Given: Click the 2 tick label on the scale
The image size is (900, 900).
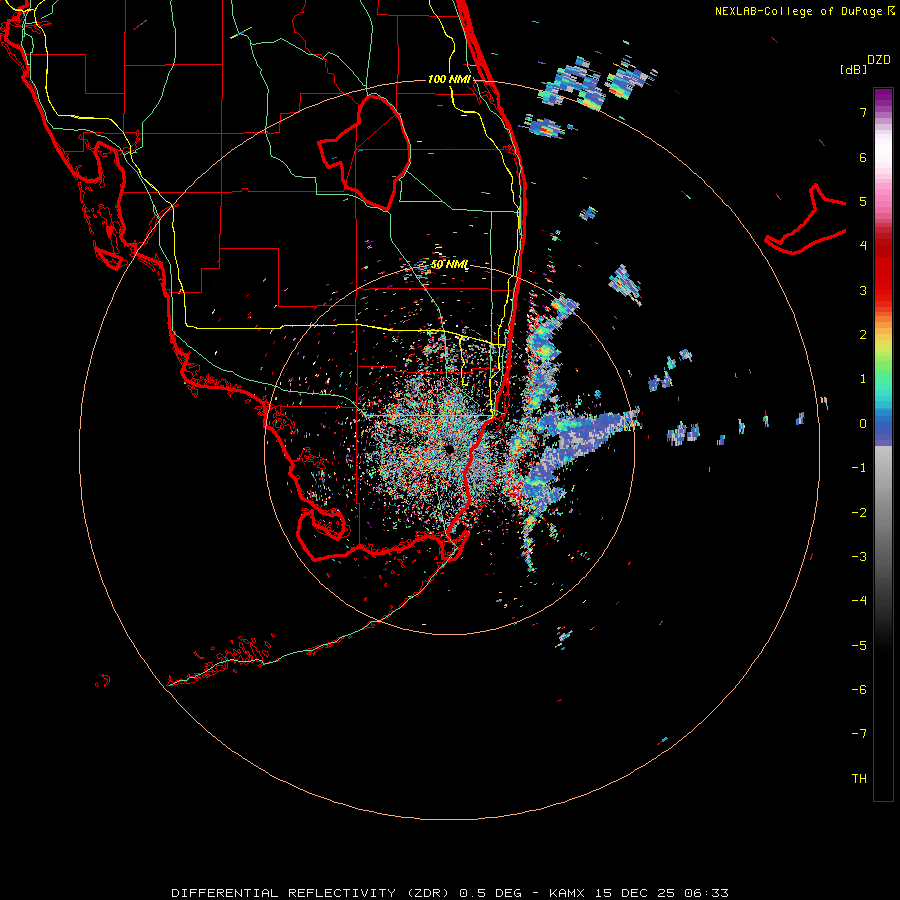Looking at the screenshot, I should [x=863, y=335].
